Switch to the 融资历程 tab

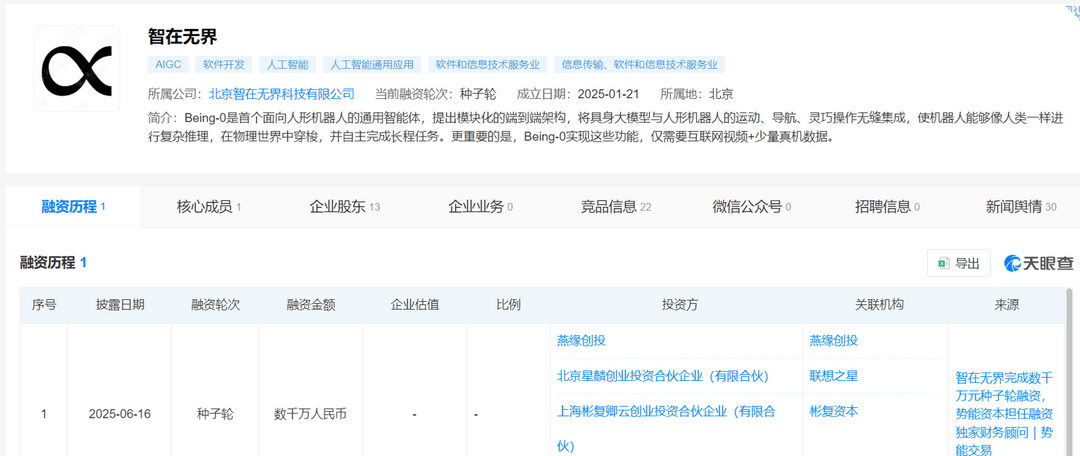point(73,207)
